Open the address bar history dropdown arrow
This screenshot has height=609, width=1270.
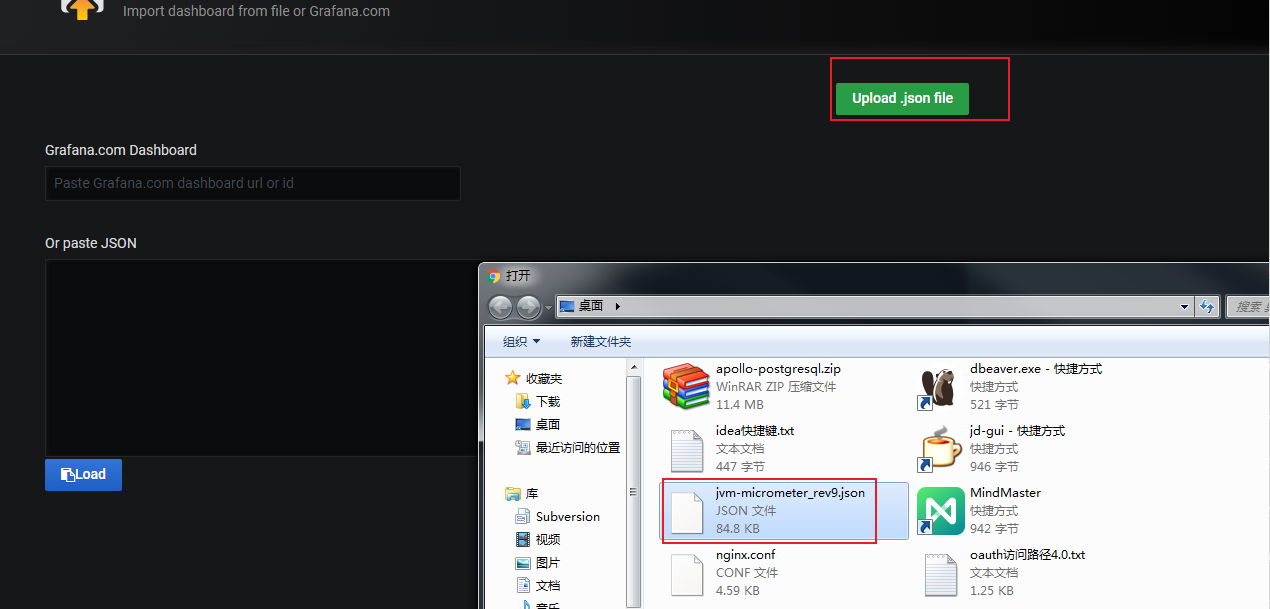pos(1184,306)
